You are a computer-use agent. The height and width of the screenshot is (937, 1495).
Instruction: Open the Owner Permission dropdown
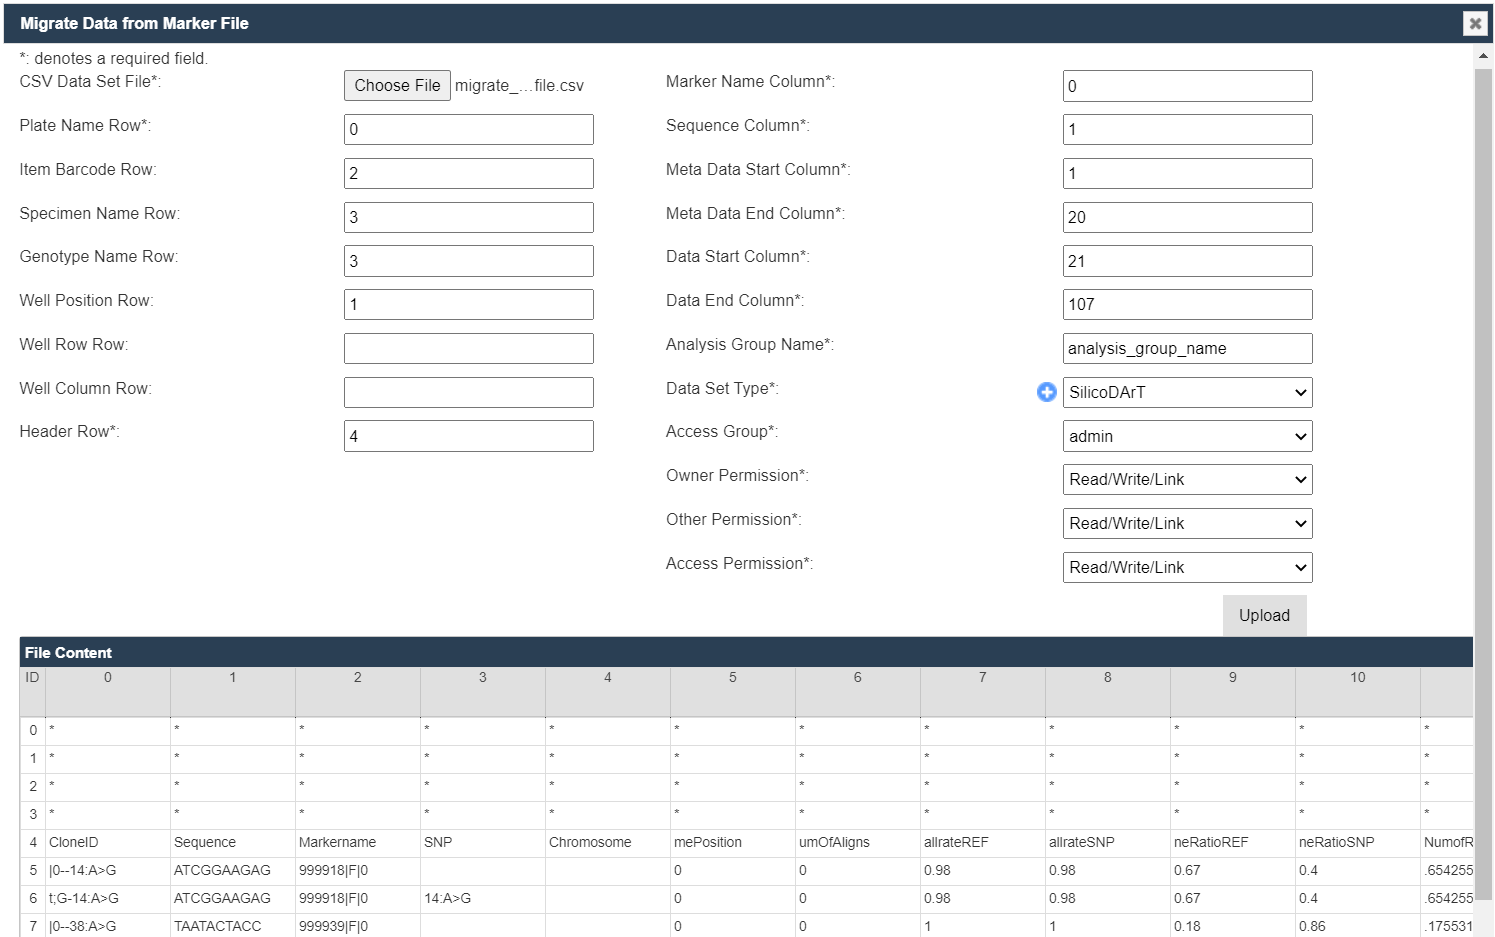(1187, 480)
